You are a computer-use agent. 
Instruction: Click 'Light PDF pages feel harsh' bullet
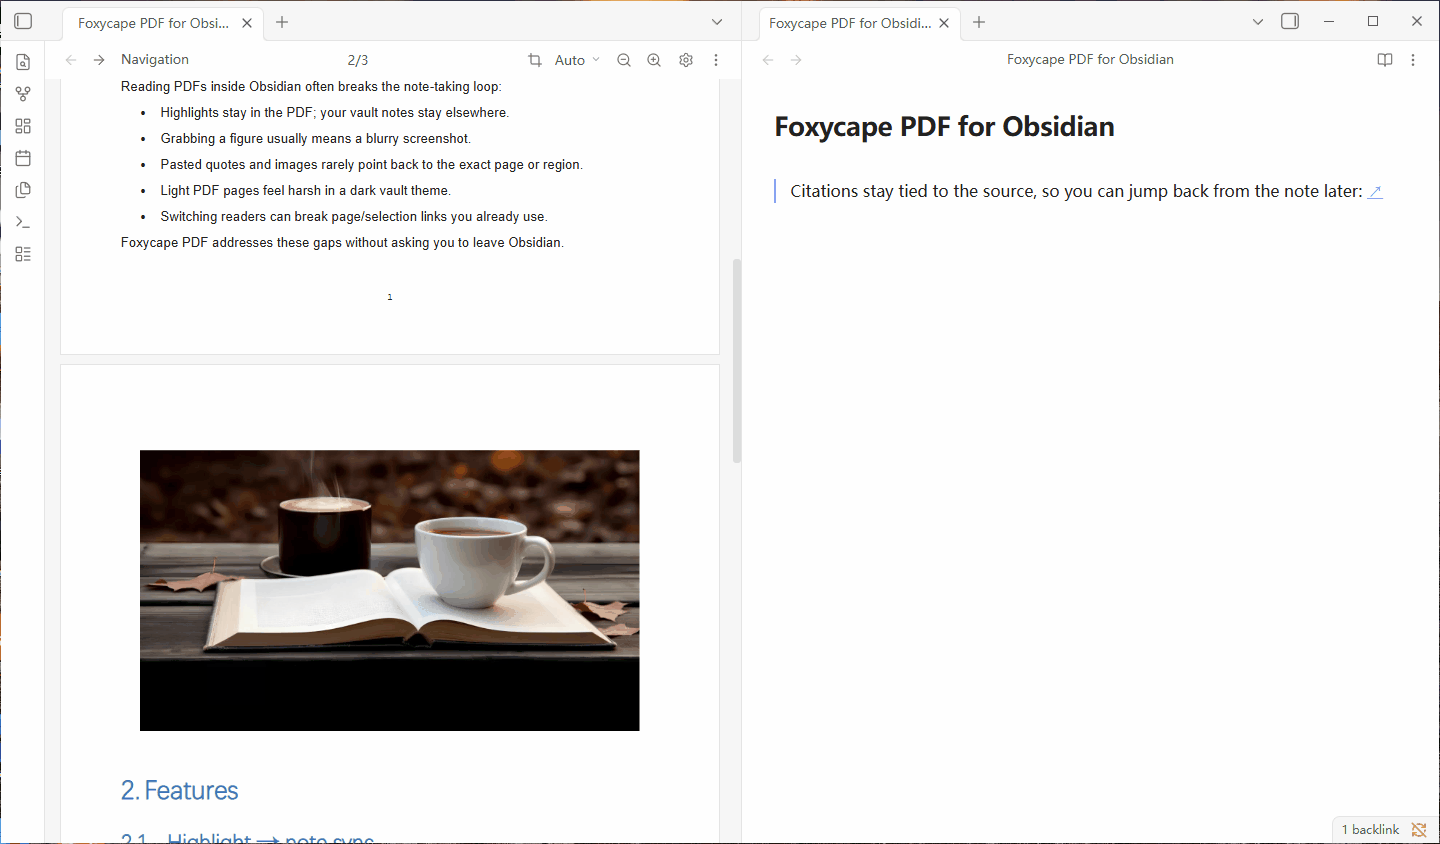[x=306, y=191]
